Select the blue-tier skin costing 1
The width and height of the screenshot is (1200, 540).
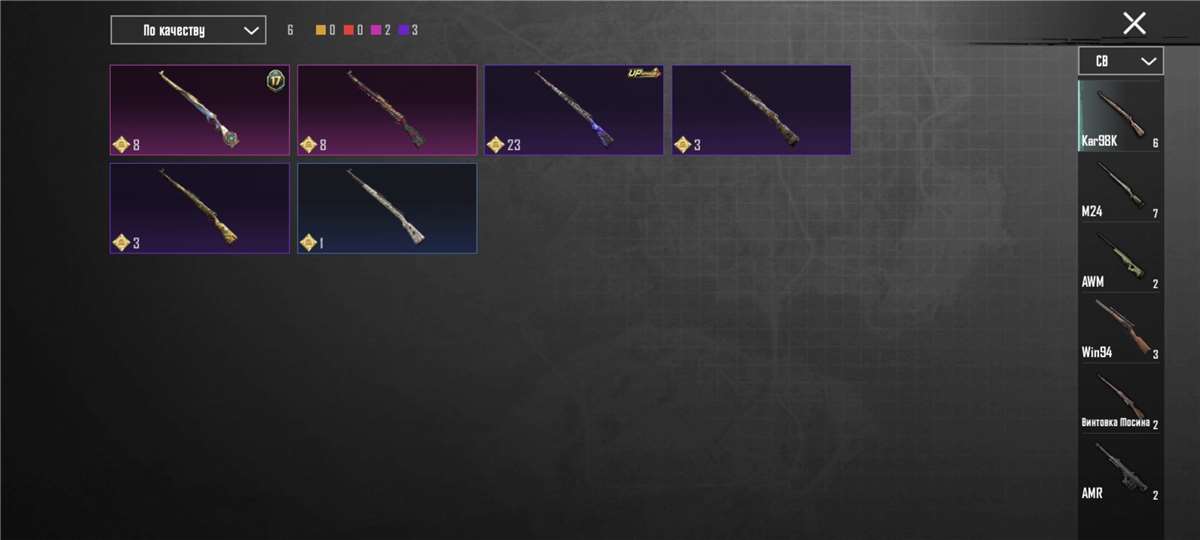click(x=387, y=208)
